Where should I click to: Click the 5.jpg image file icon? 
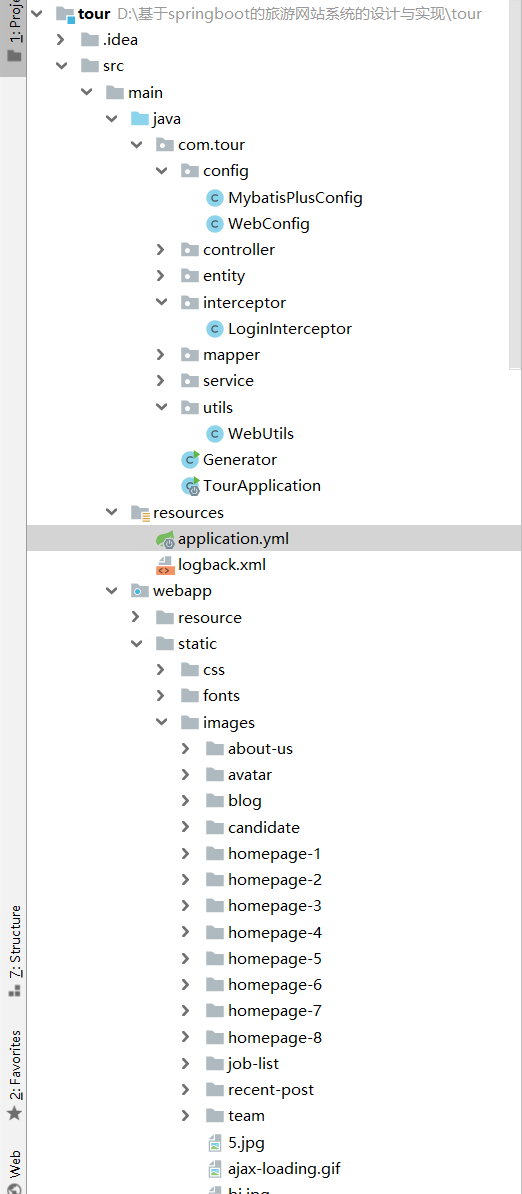click(x=215, y=1142)
